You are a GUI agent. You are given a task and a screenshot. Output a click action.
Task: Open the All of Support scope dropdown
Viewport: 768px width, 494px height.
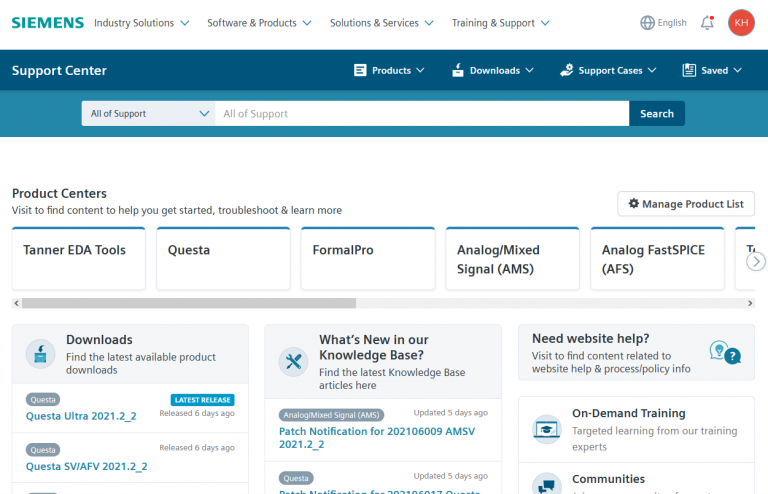tap(148, 114)
